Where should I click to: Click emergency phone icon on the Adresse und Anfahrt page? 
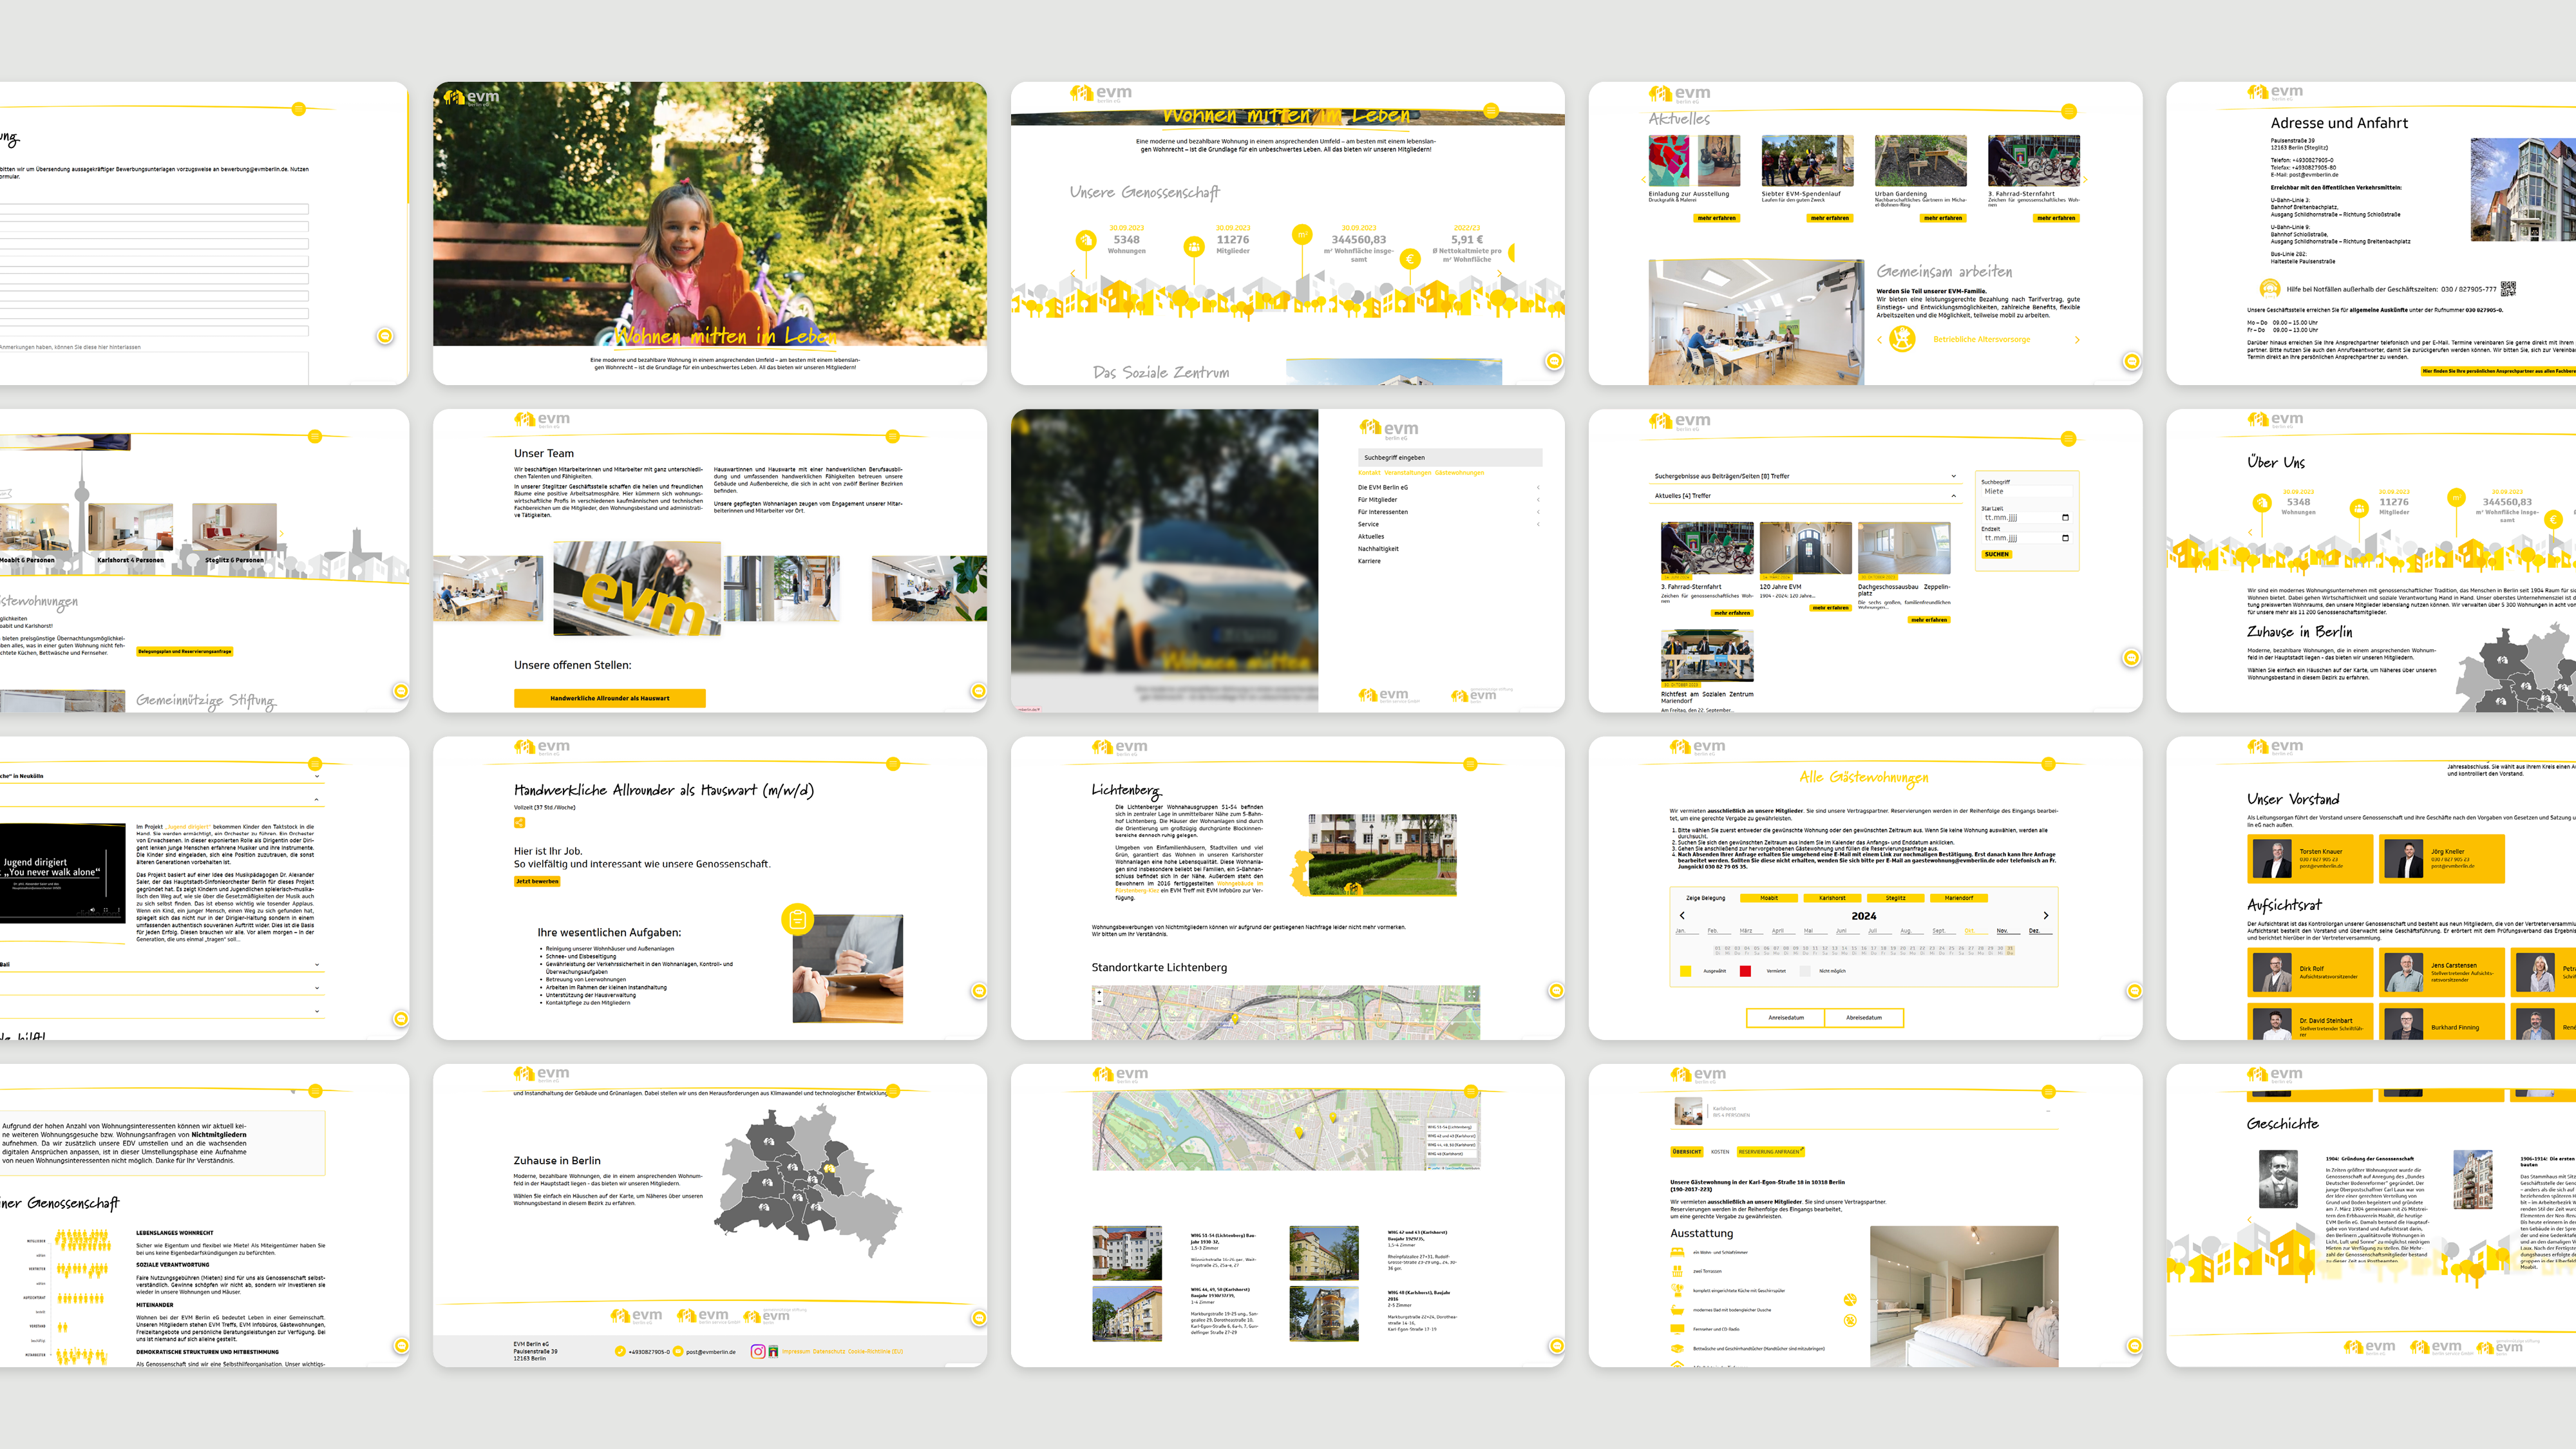click(x=2270, y=289)
